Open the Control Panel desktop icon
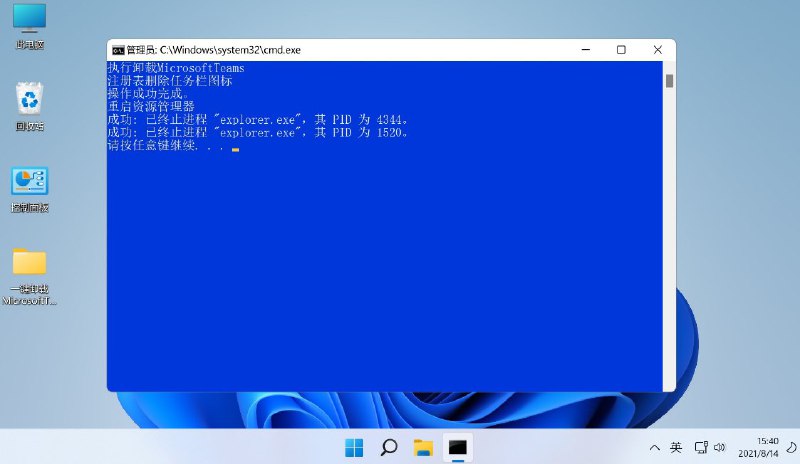The width and height of the screenshot is (800, 464). point(30,188)
